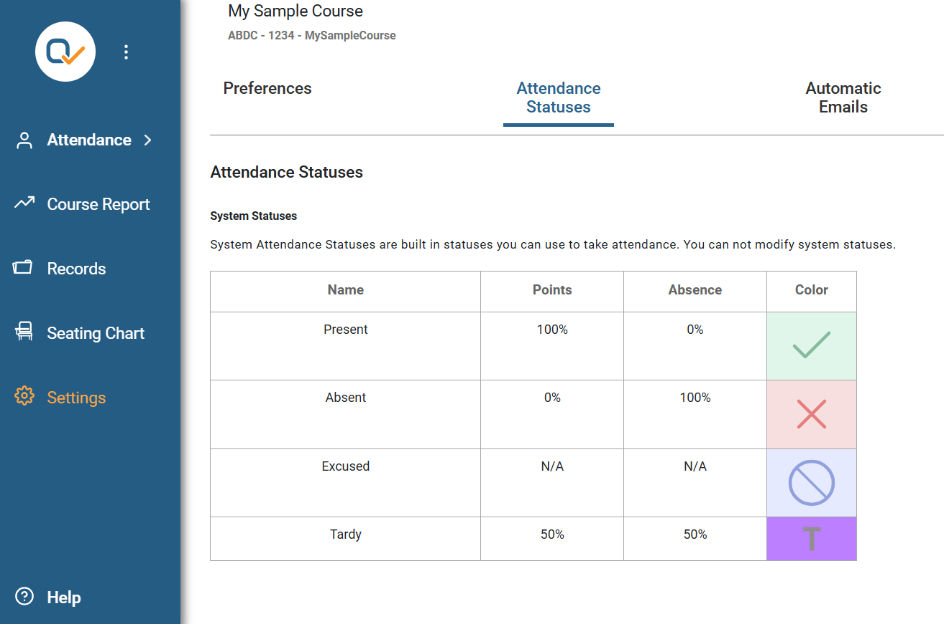The width and height of the screenshot is (944, 624).
Task: Click the System Attendance Statuses description text
Action: pyautogui.click(x=553, y=245)
